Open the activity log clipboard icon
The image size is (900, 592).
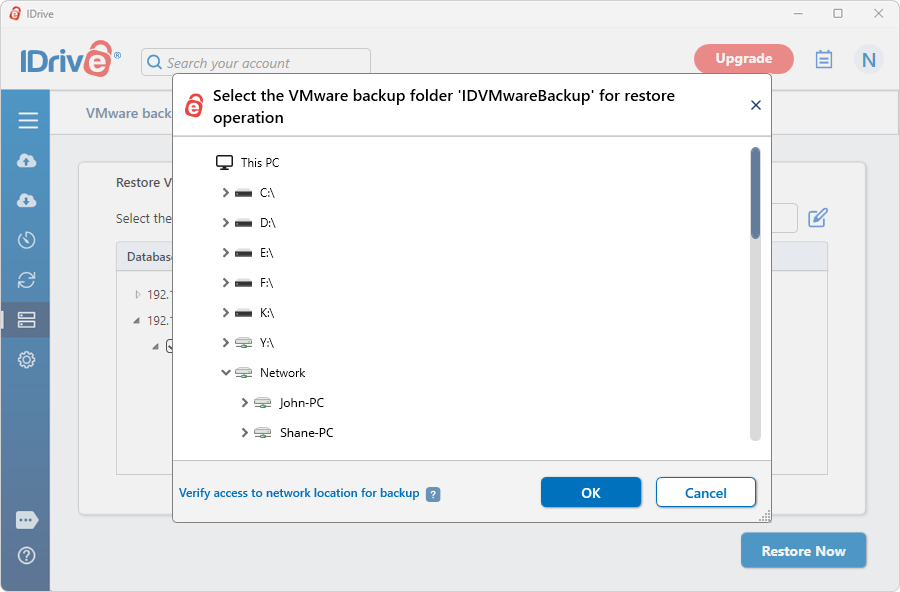click(824, 59)
